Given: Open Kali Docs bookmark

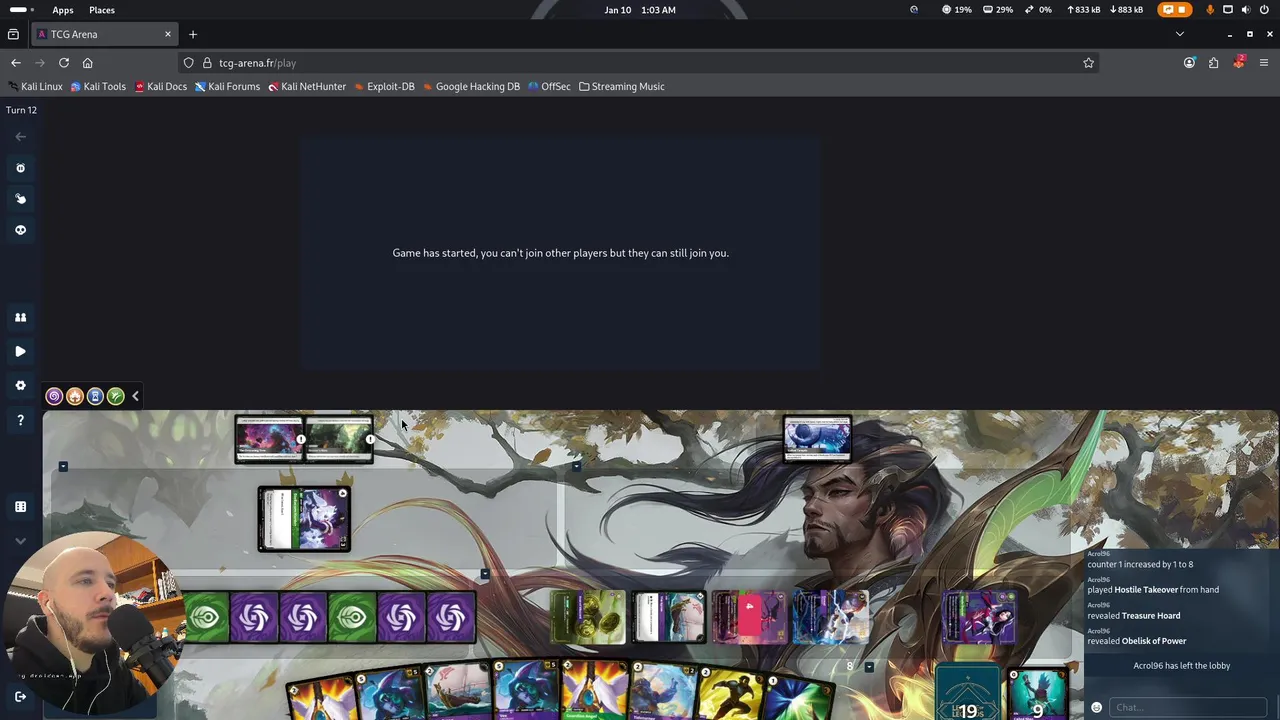Looking at the screenshot, I should 161,86.
